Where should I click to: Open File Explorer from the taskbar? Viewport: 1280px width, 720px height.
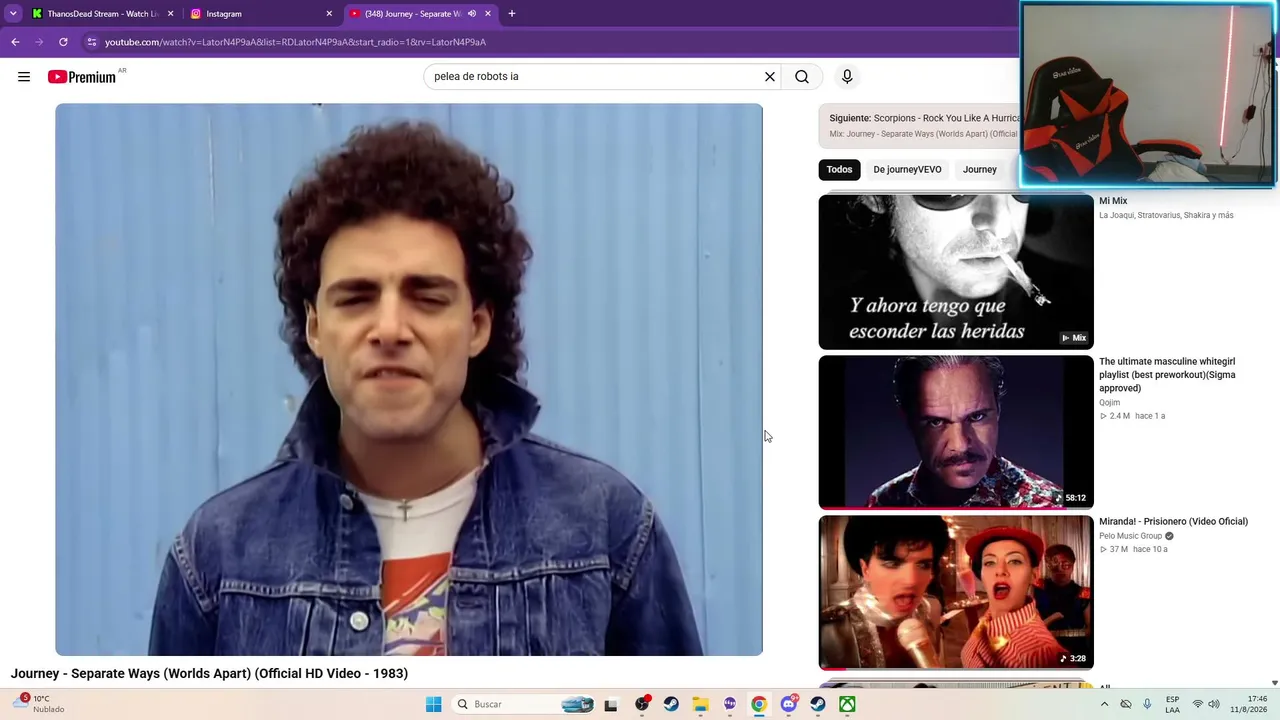(x=700, y=704)
